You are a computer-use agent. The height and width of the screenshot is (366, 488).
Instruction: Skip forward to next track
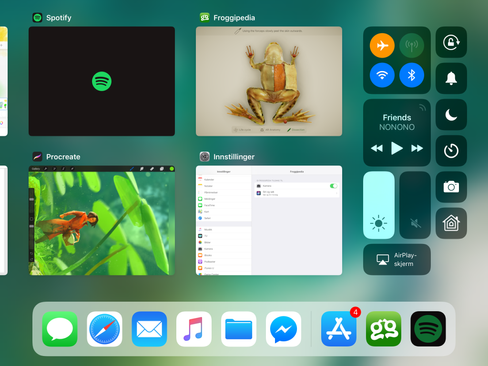point(417,148)
